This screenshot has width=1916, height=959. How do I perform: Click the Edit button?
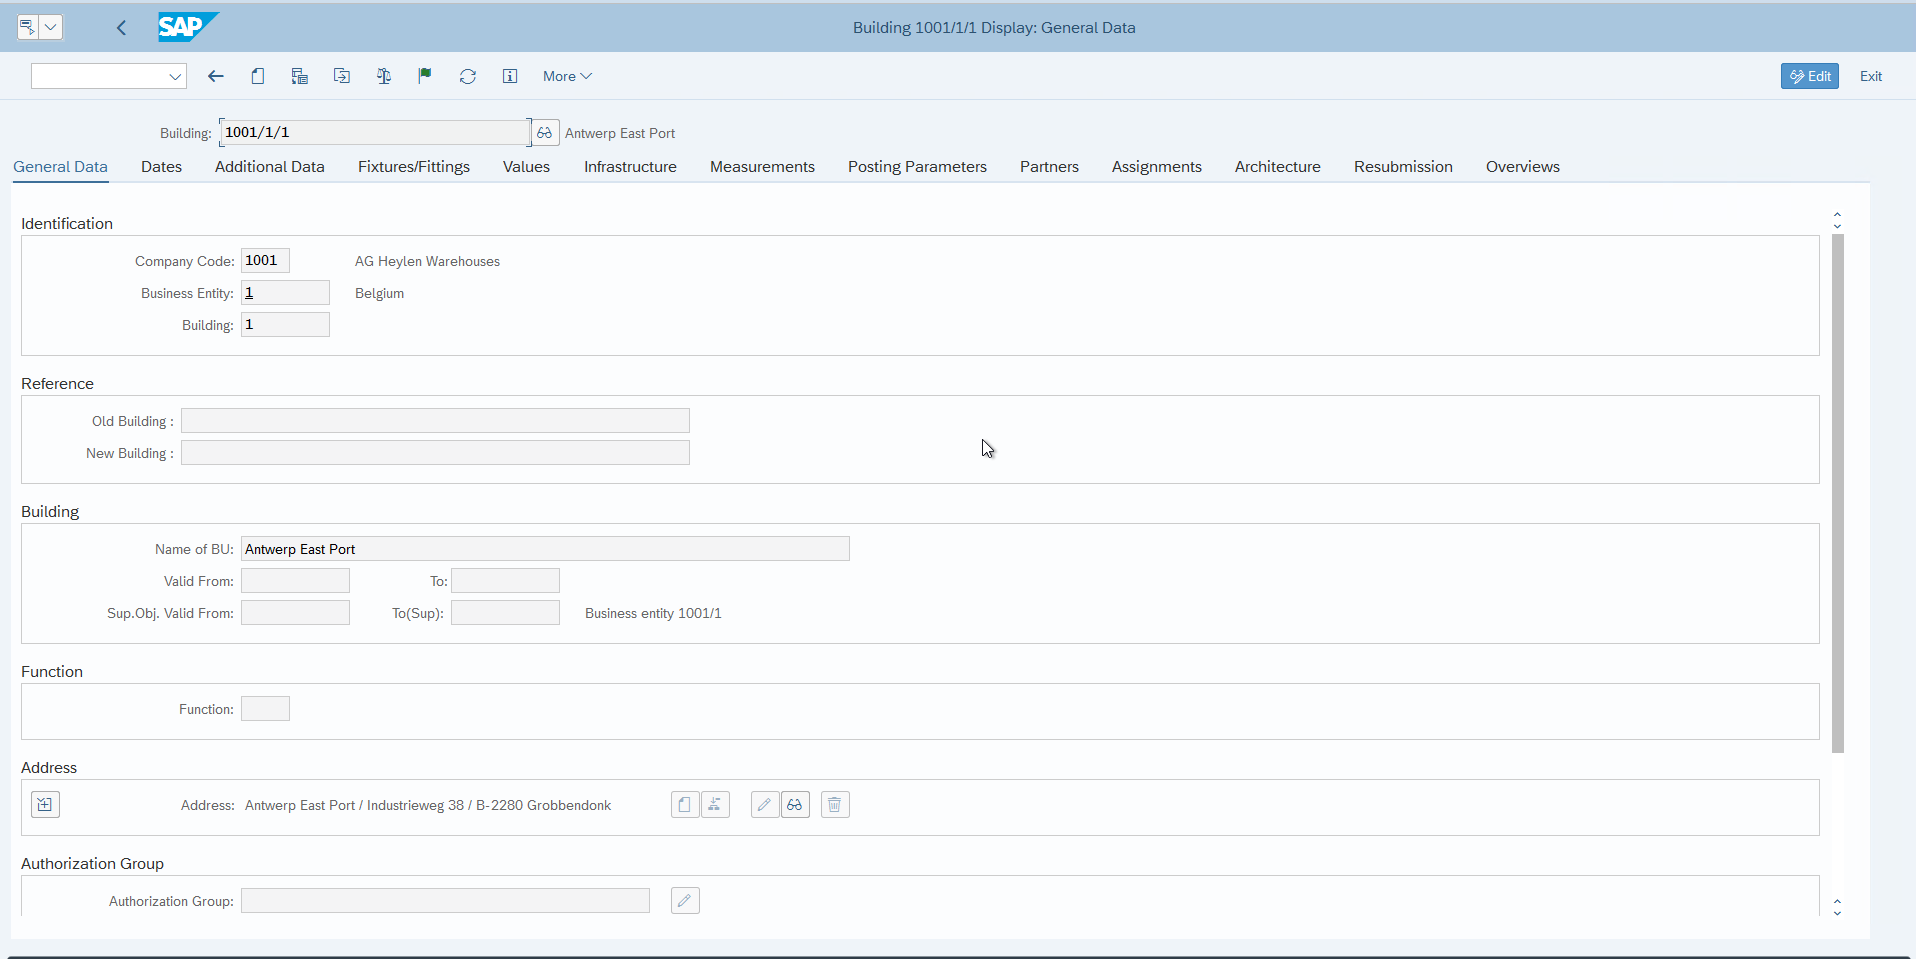coord(1809,76)
